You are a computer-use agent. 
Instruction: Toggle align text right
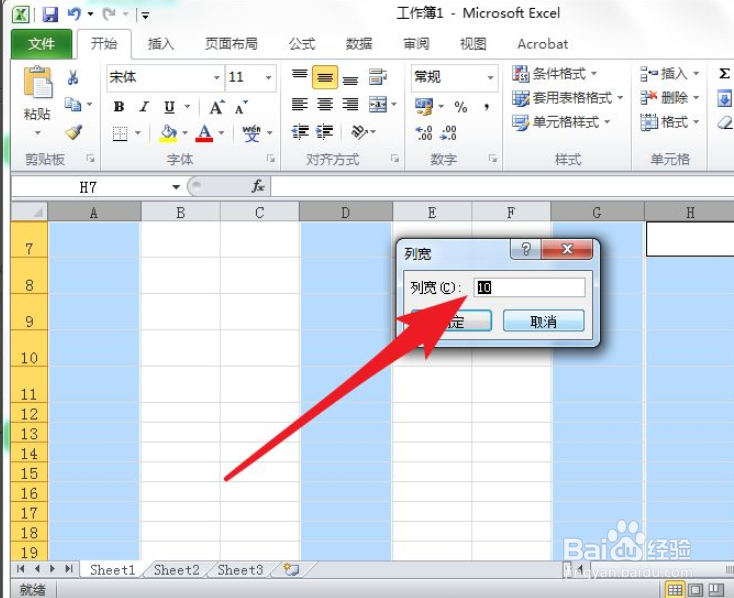click(350, 104)
